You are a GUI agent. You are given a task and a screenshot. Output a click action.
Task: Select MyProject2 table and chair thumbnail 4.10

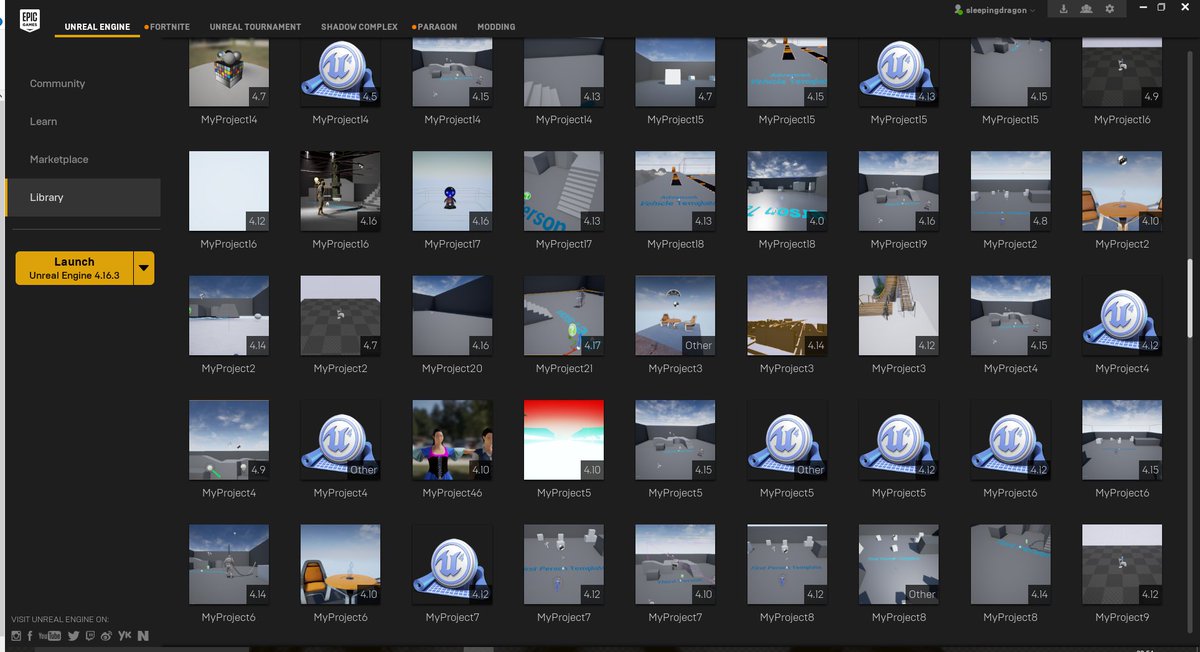point(1122,191)
